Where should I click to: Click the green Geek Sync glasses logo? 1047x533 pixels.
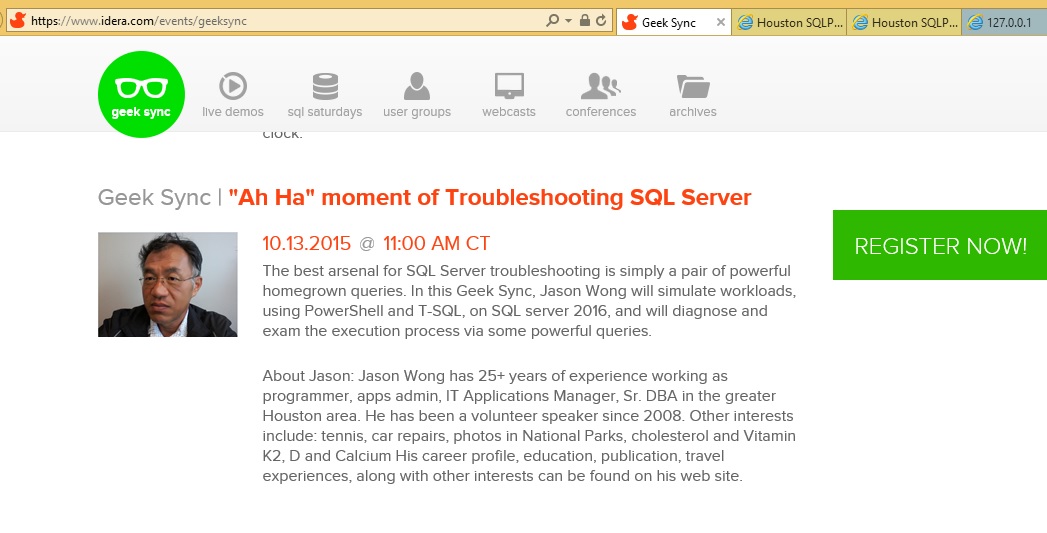click(x=141, y=94)
